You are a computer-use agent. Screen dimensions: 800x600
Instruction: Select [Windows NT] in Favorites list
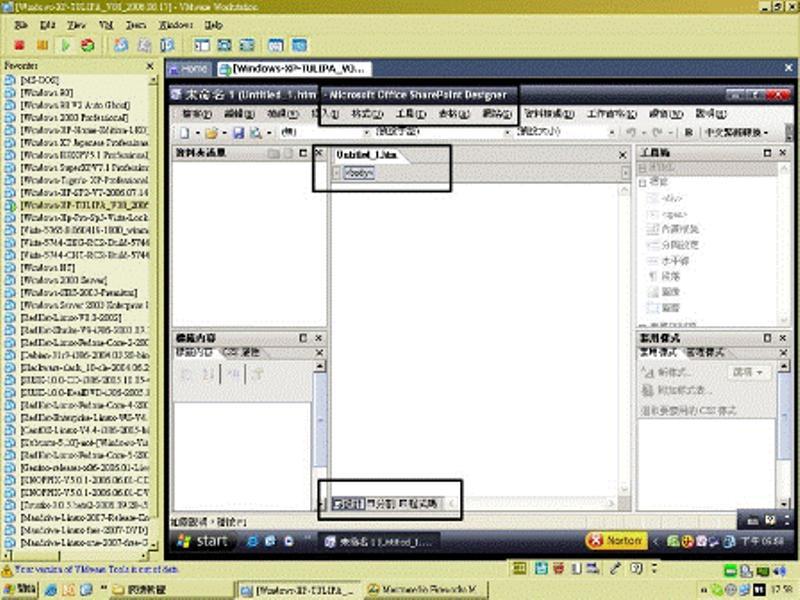coord(47,267)
